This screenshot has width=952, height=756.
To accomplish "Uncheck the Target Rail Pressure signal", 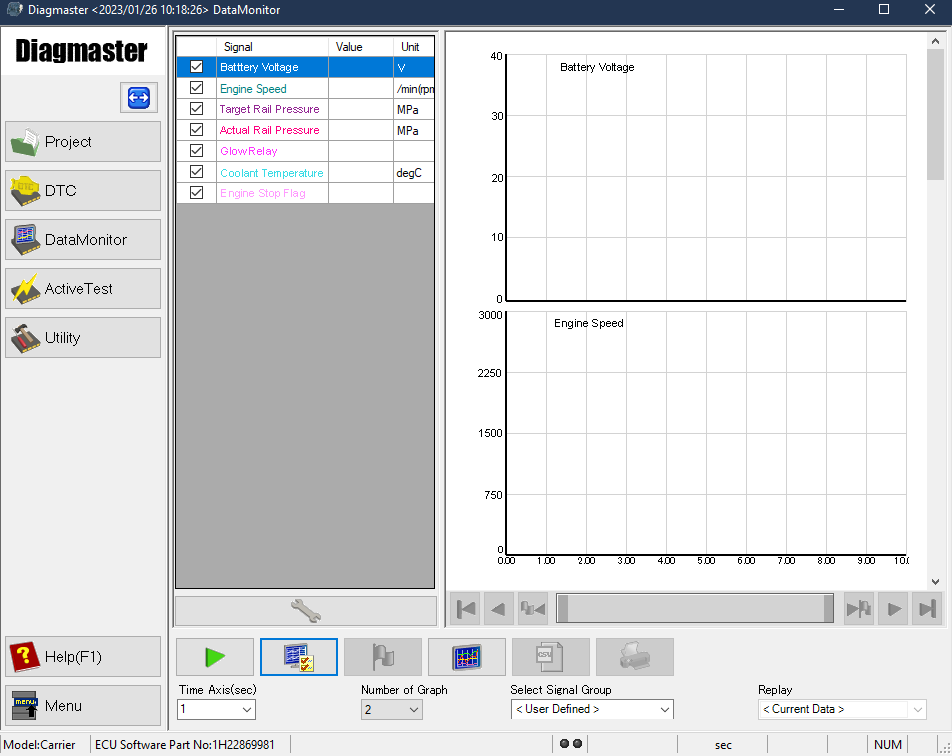I will pyautogui.click(x=196, y=109).
